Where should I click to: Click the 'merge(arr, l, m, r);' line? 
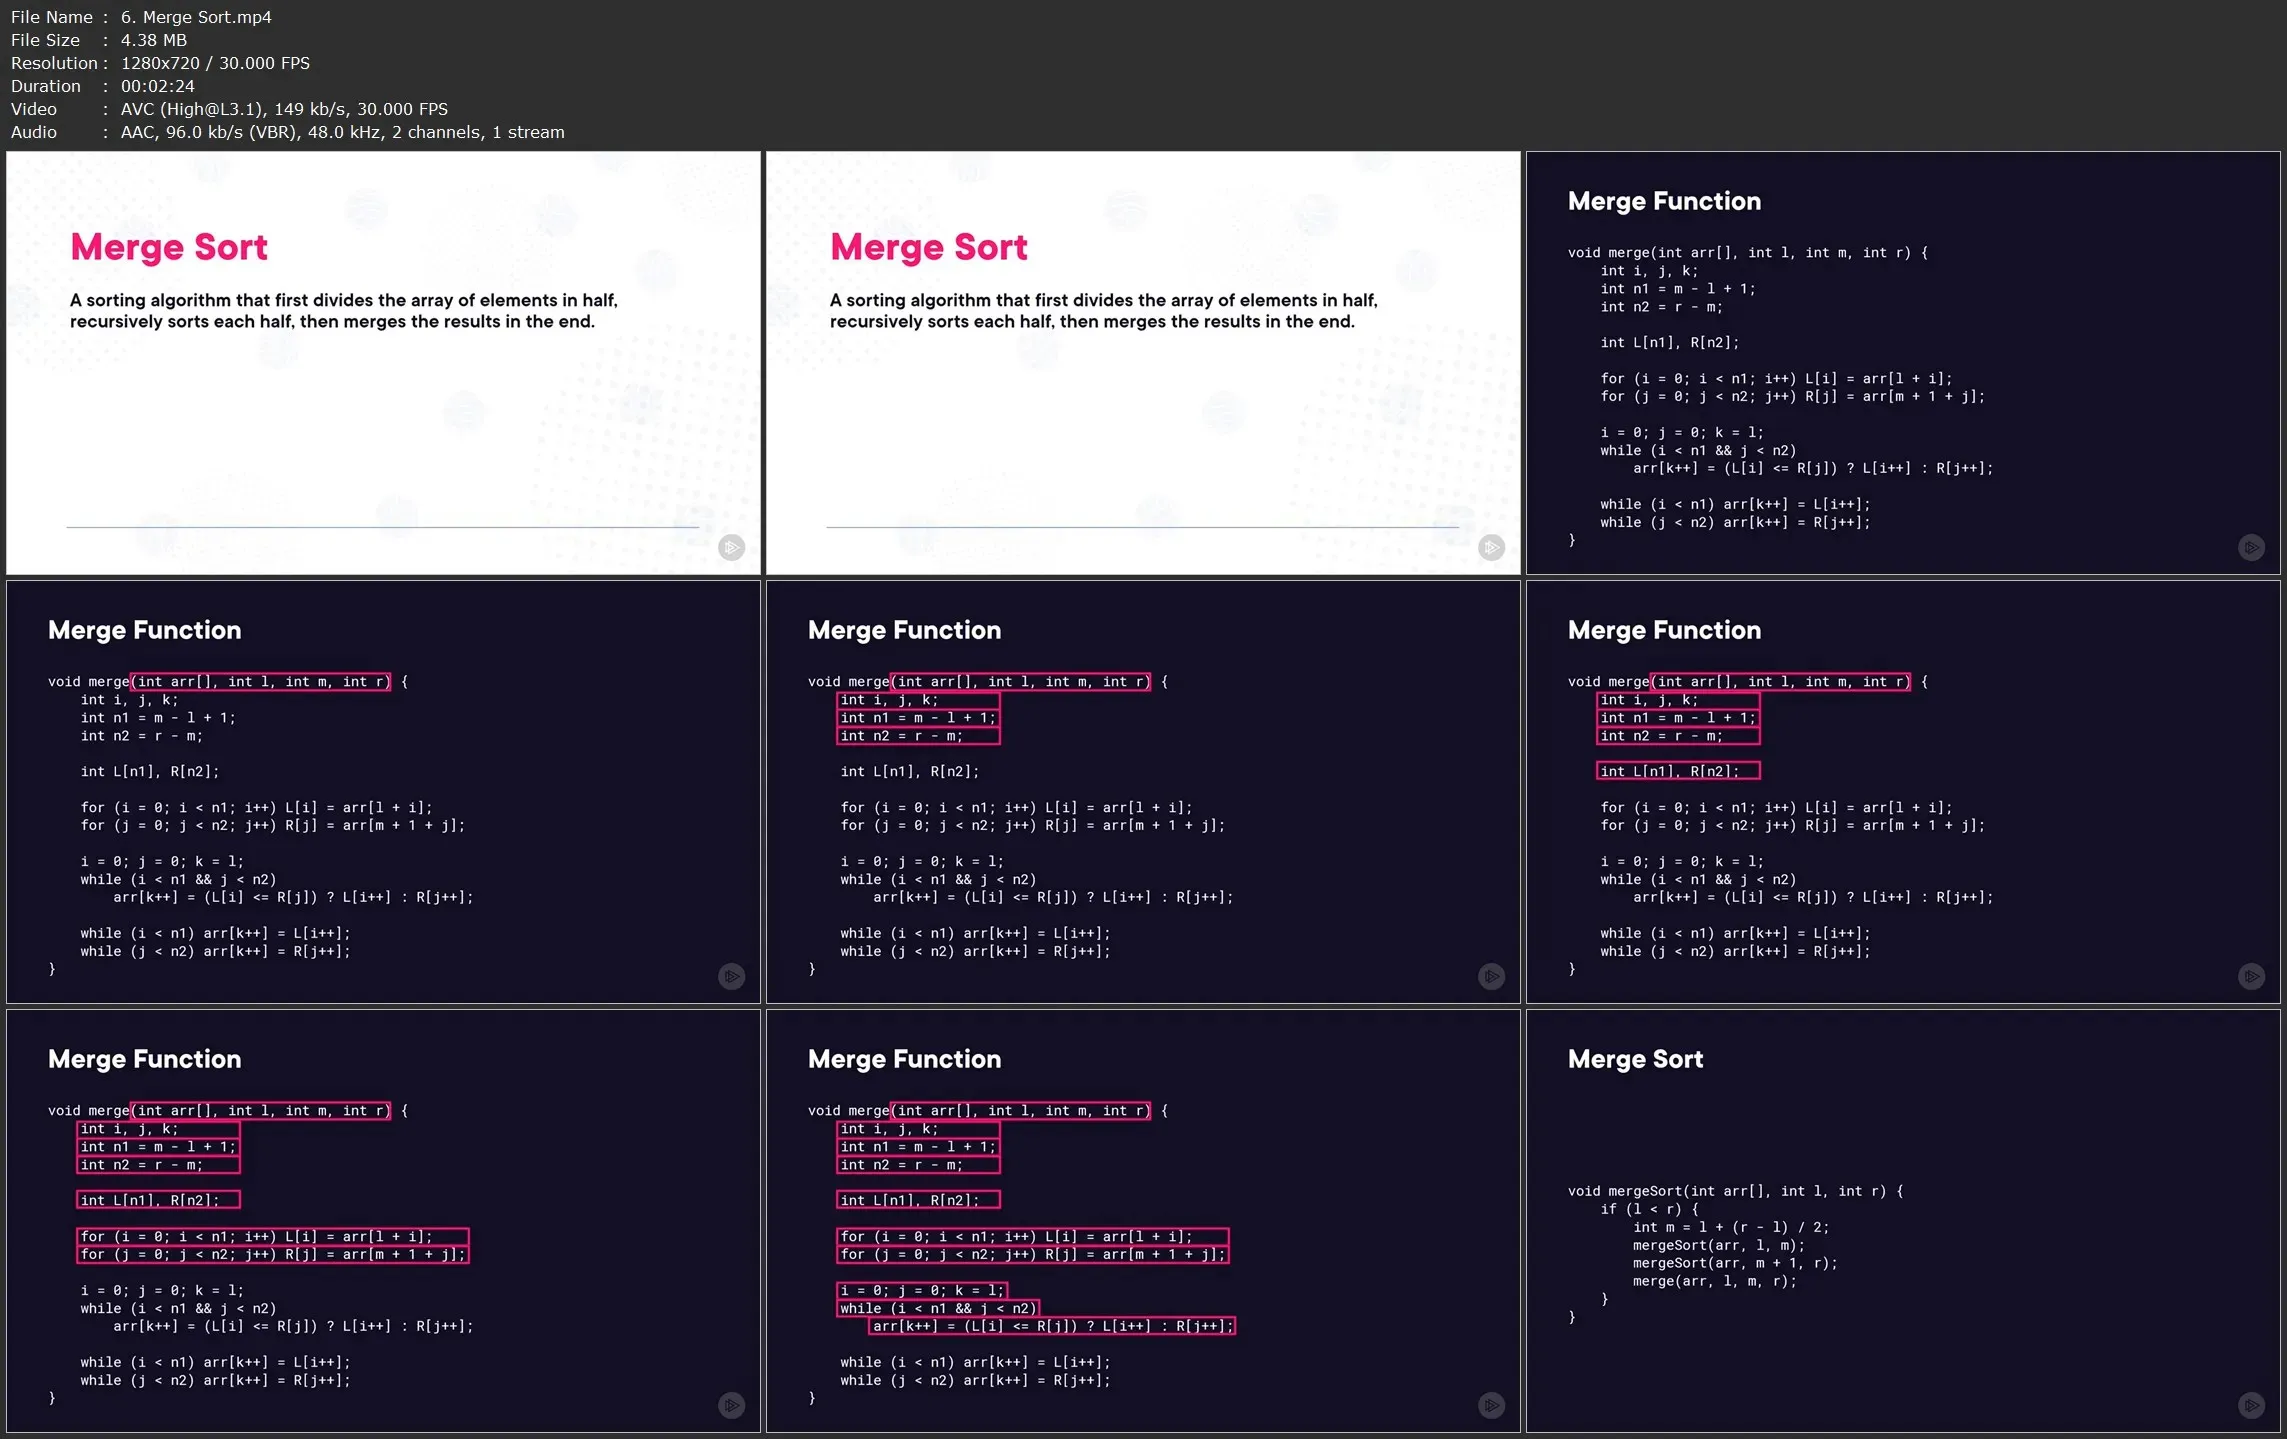1715,1281
